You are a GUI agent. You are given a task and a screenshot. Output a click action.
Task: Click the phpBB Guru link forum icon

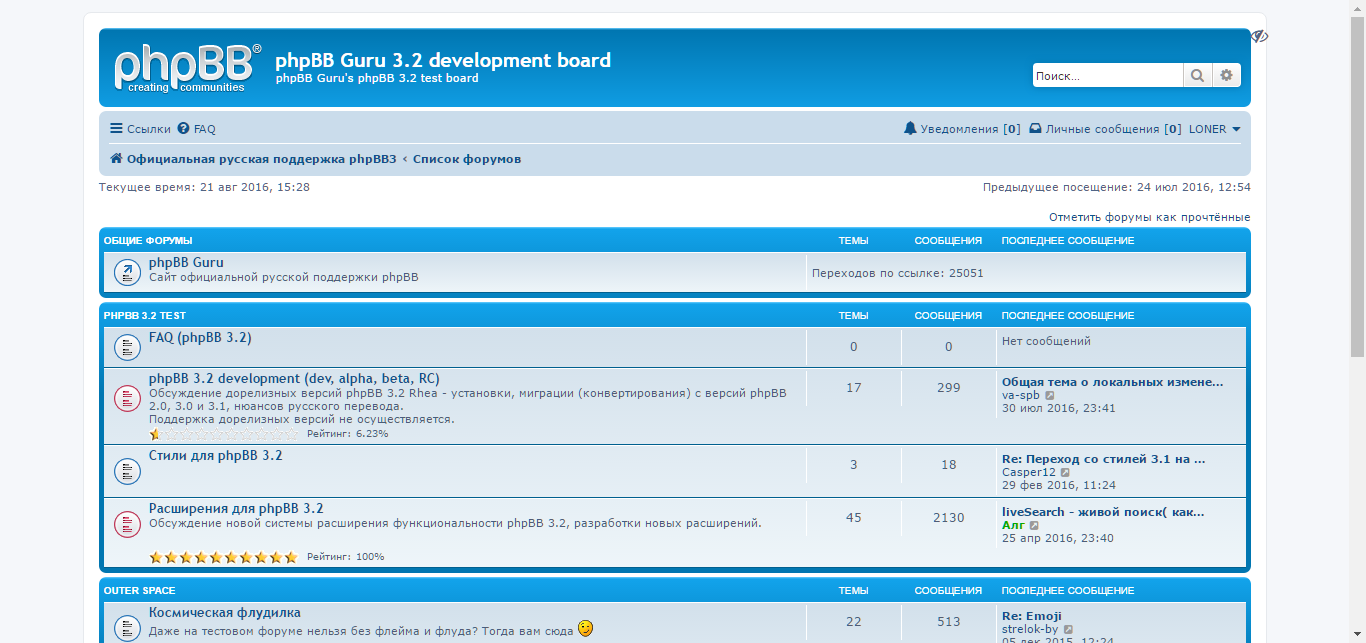[x=127, y=272]
